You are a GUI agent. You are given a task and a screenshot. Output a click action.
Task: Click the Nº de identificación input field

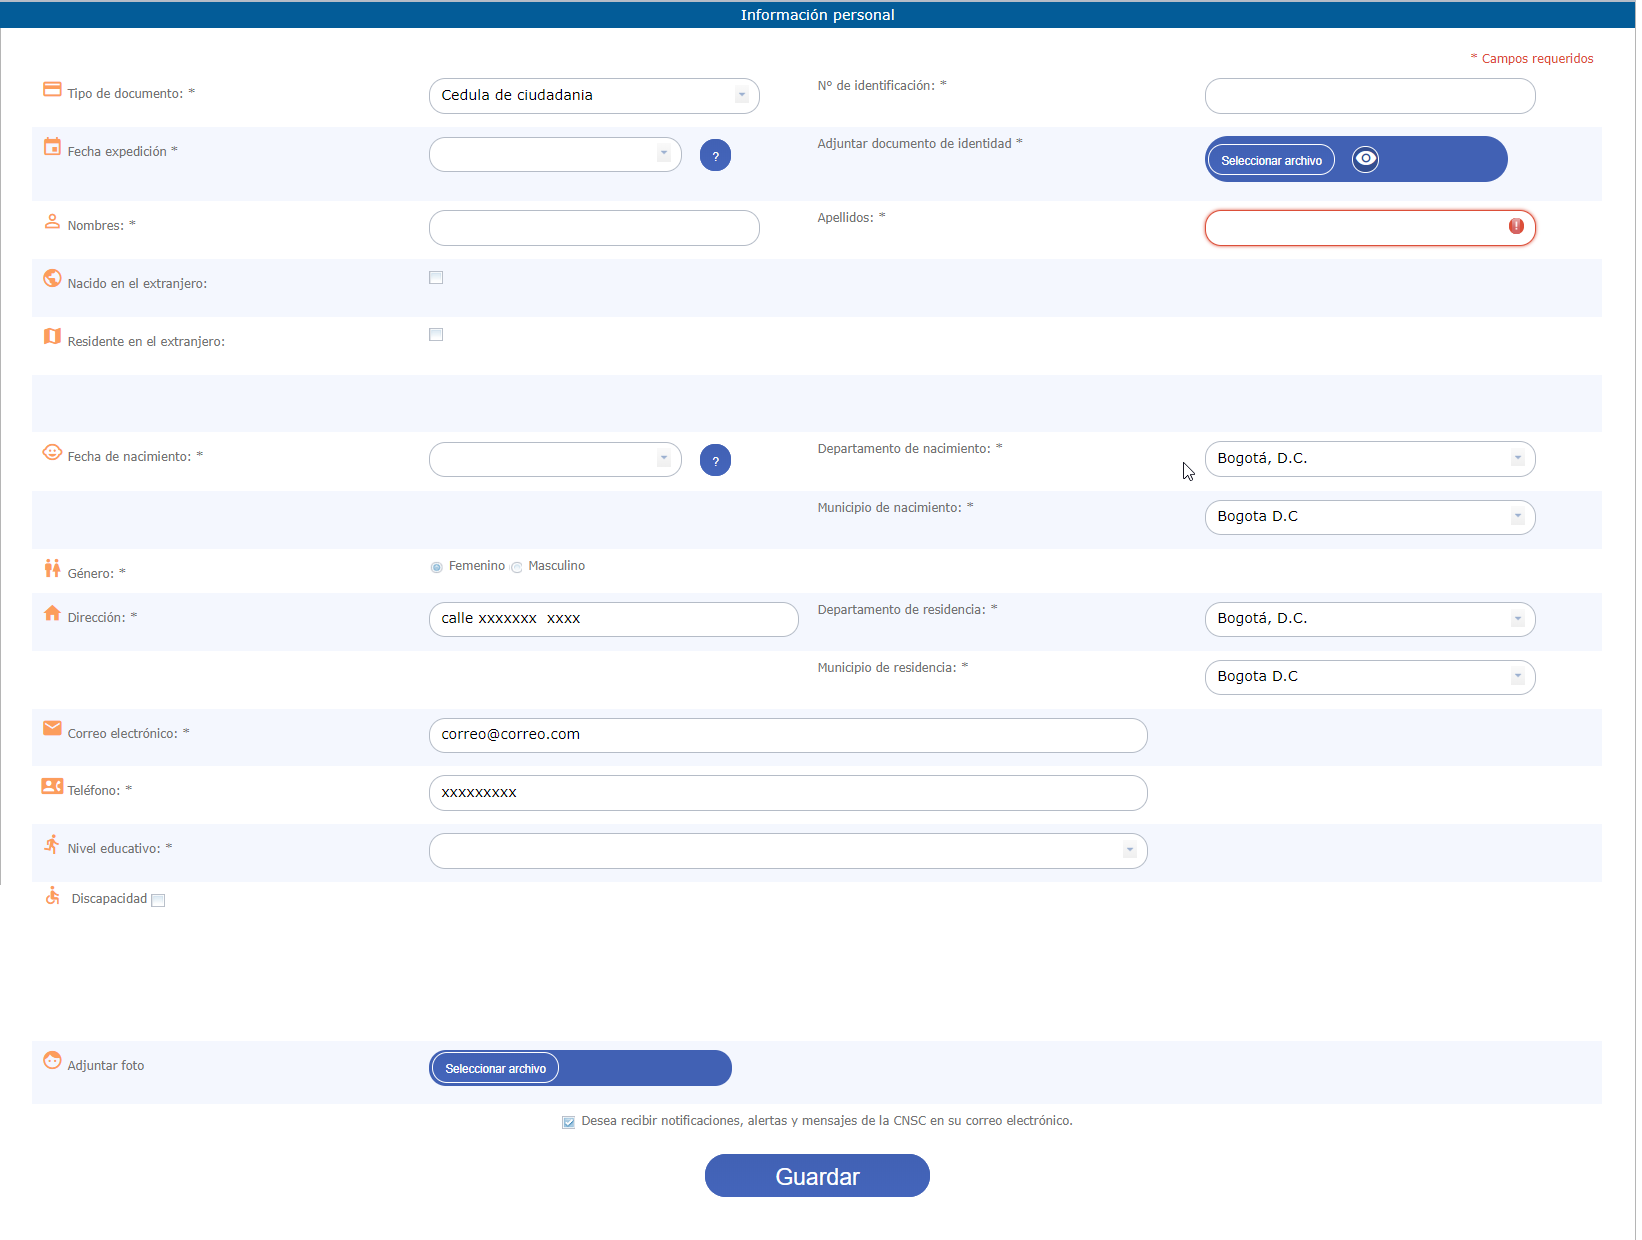[1369, 97]
